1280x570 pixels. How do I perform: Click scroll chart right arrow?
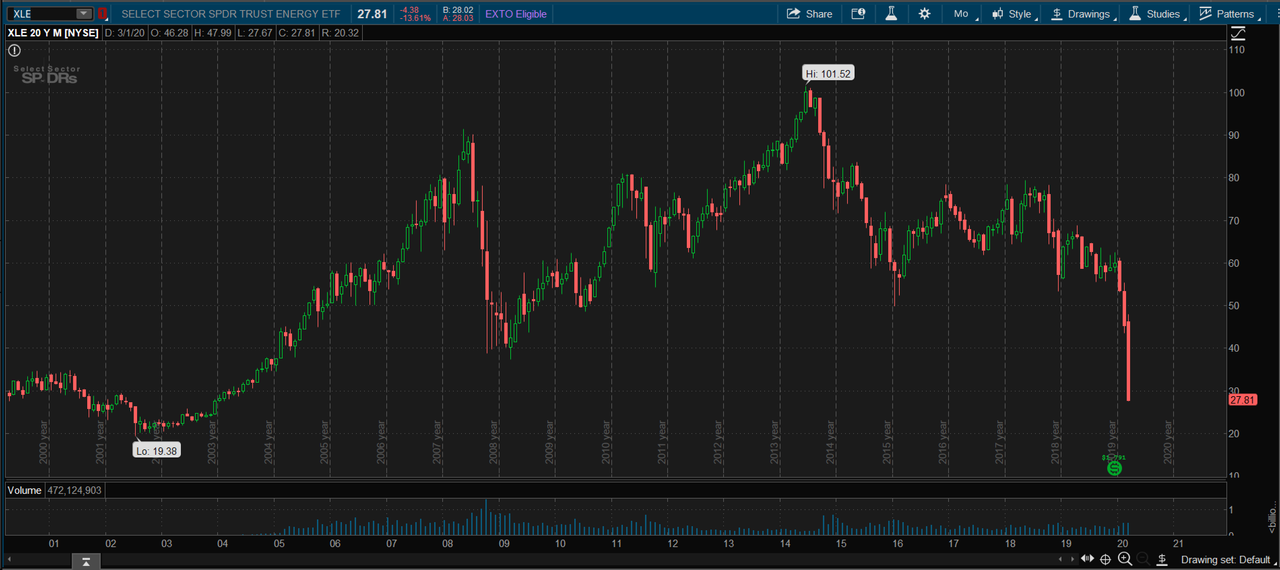point(1072,559)
